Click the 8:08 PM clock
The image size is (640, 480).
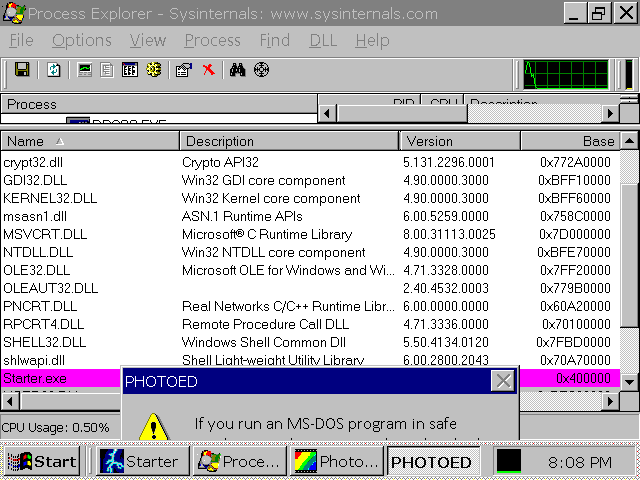(580, 462)
